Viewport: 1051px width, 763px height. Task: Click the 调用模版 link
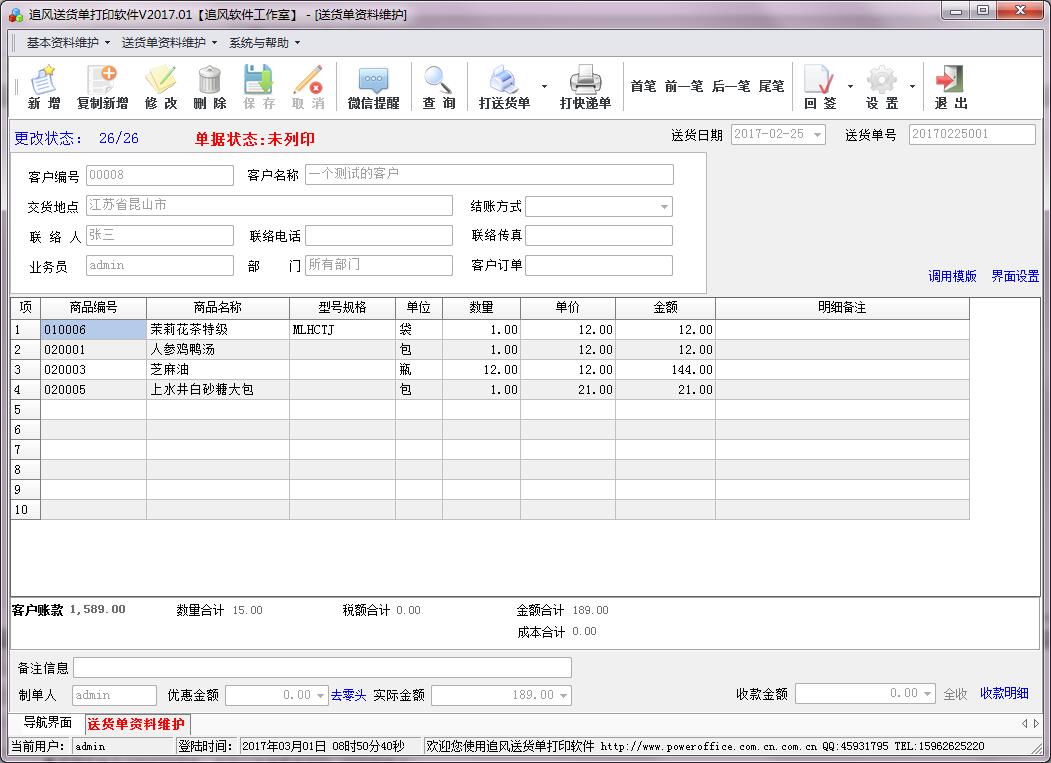click(952, 276)
